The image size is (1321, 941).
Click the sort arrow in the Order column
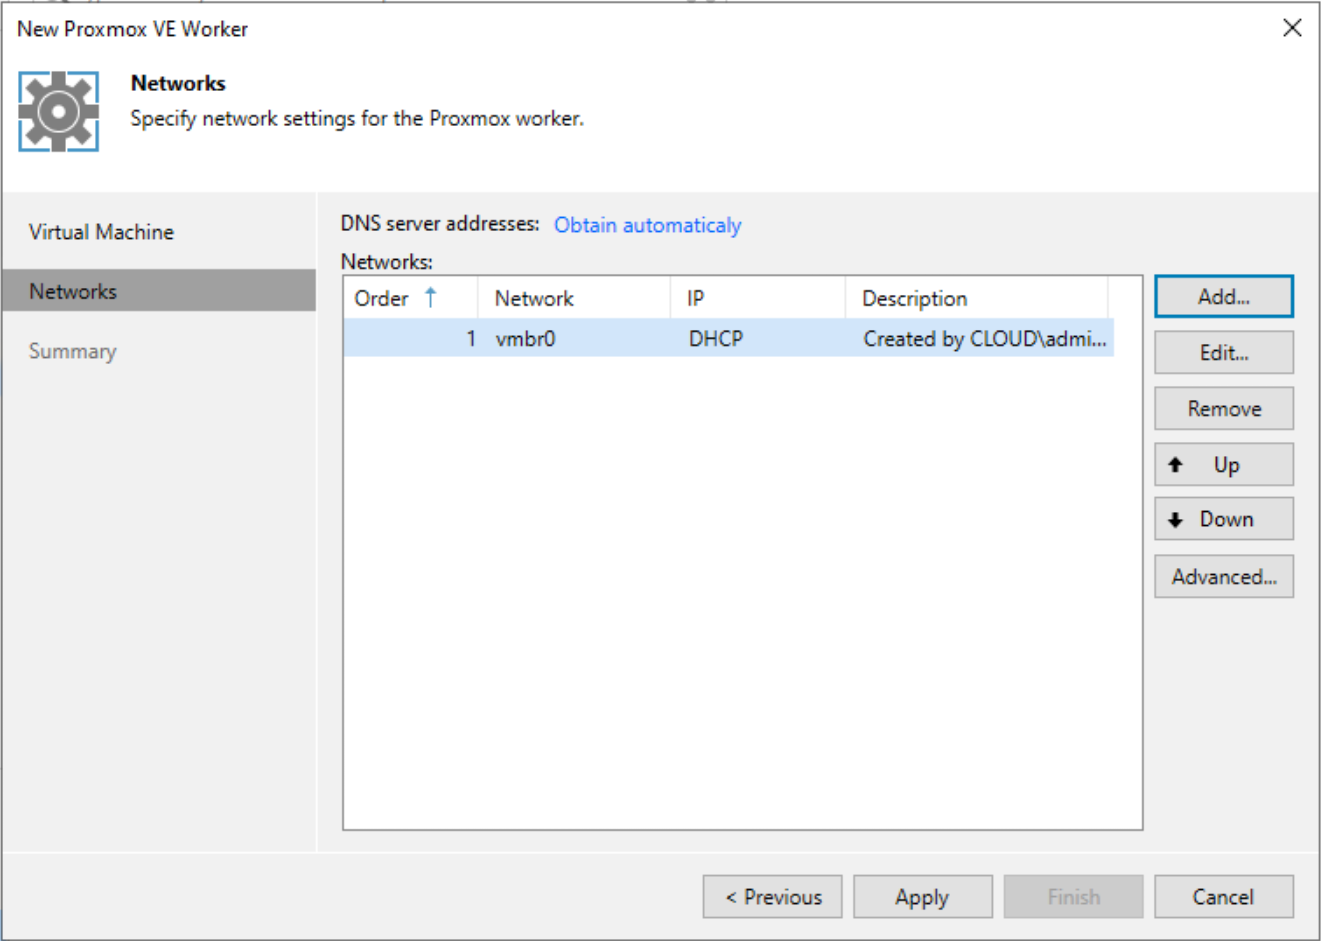(x=429, y=297)
